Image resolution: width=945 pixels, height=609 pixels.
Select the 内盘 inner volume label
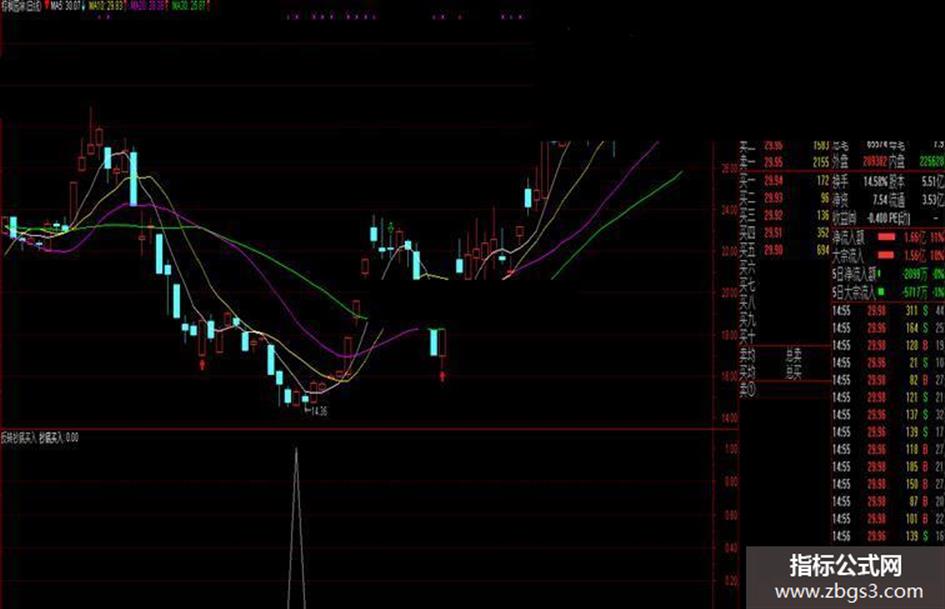coord(897,162)
